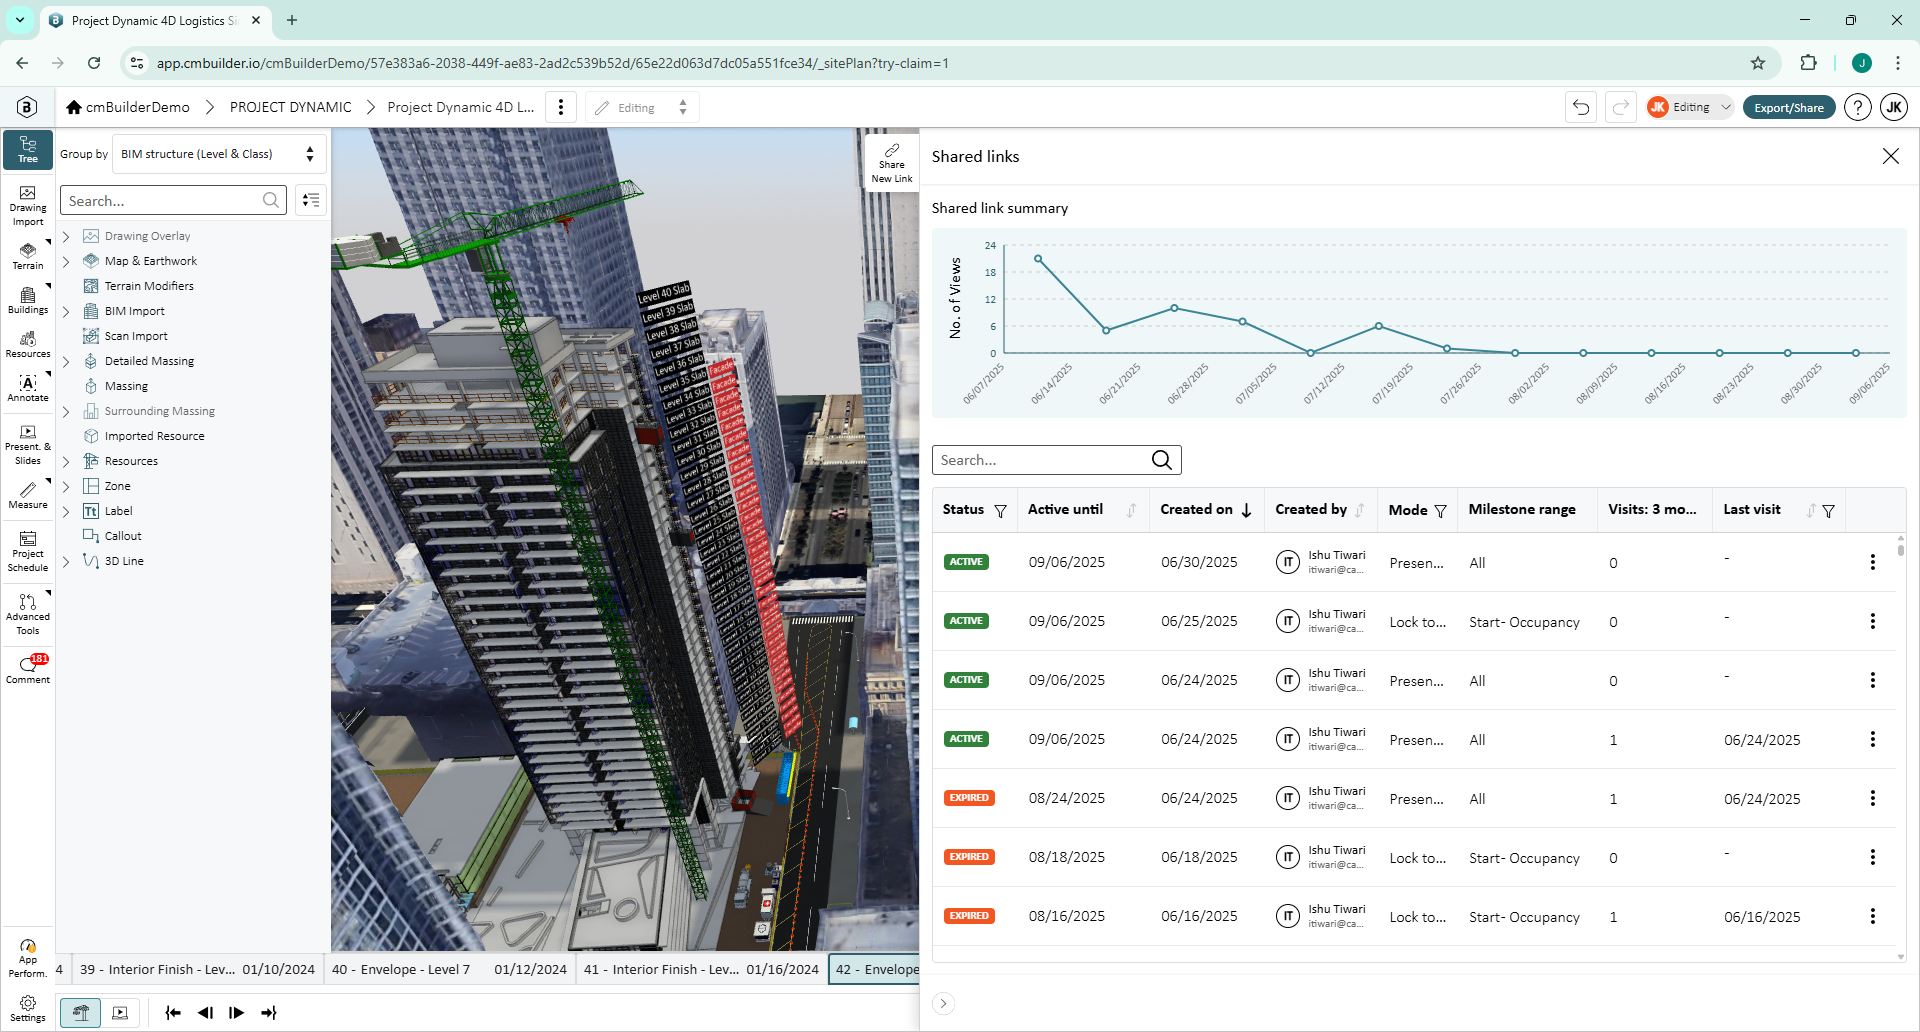Toggle the 3D site view mode

pos(81,1013)
